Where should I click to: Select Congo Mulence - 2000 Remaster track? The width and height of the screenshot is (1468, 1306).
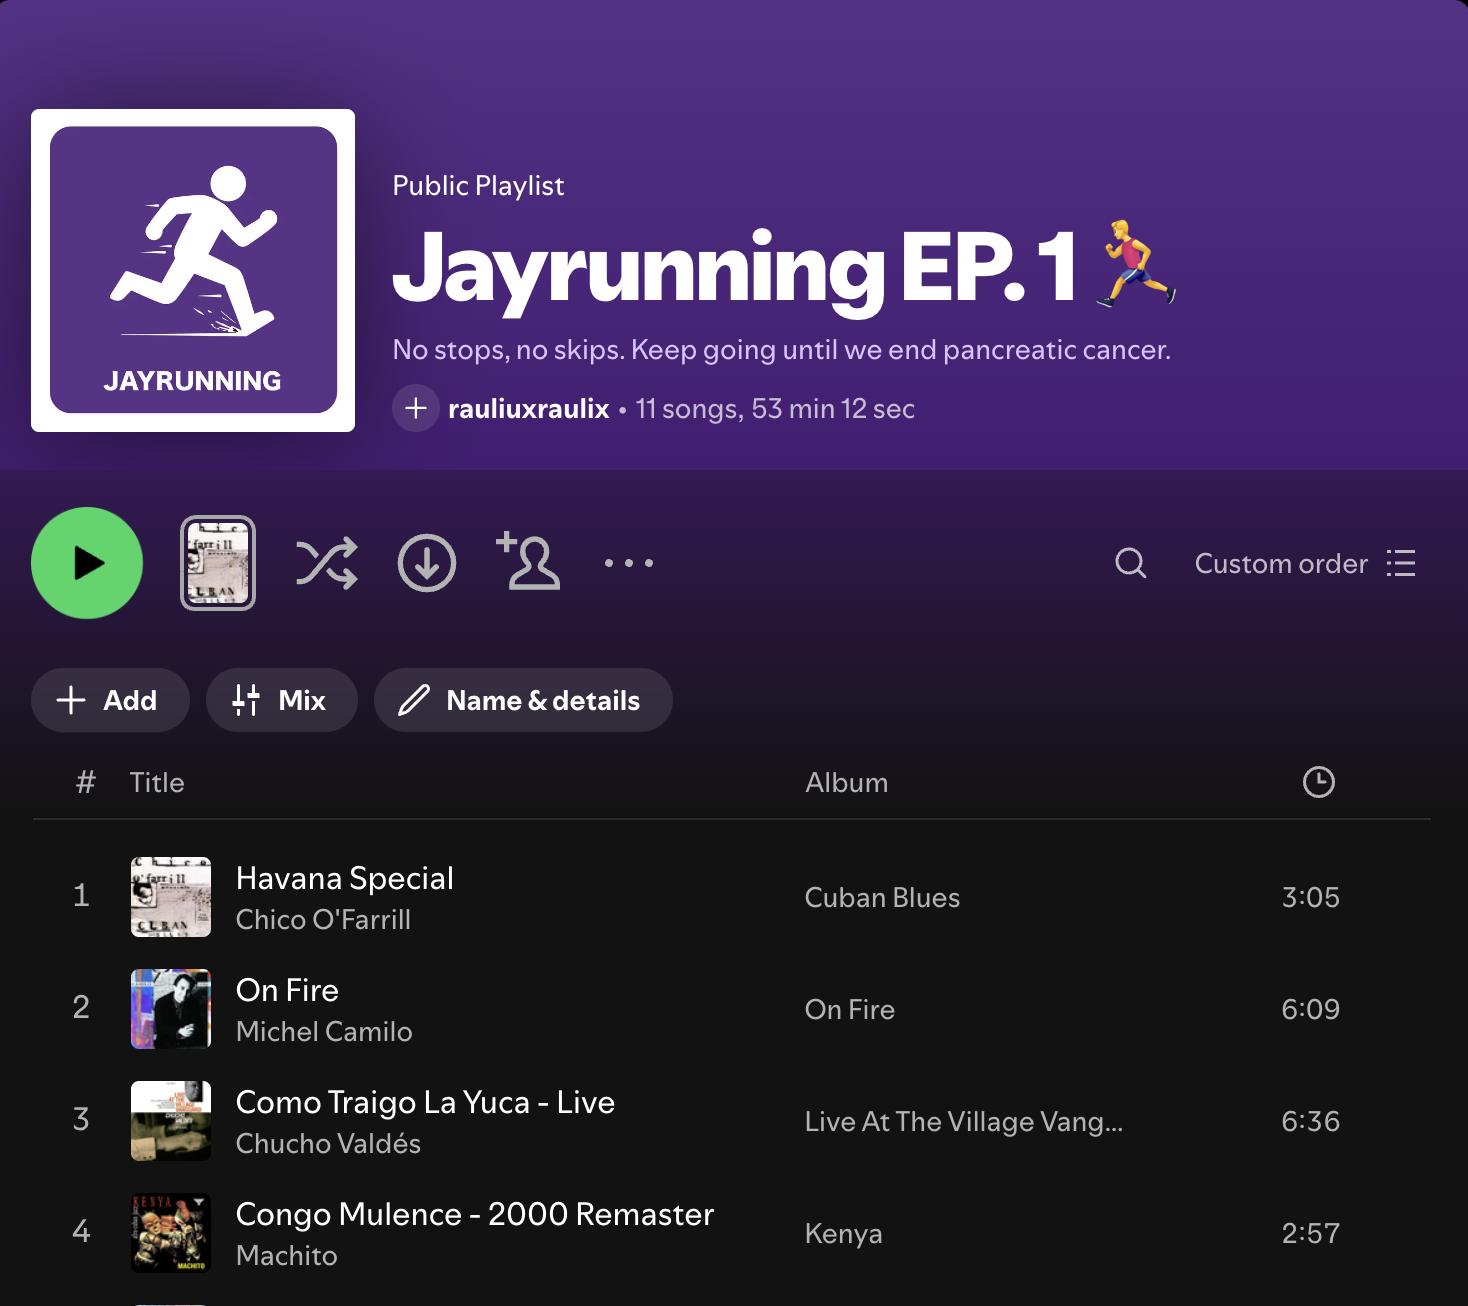[475, 1214]
